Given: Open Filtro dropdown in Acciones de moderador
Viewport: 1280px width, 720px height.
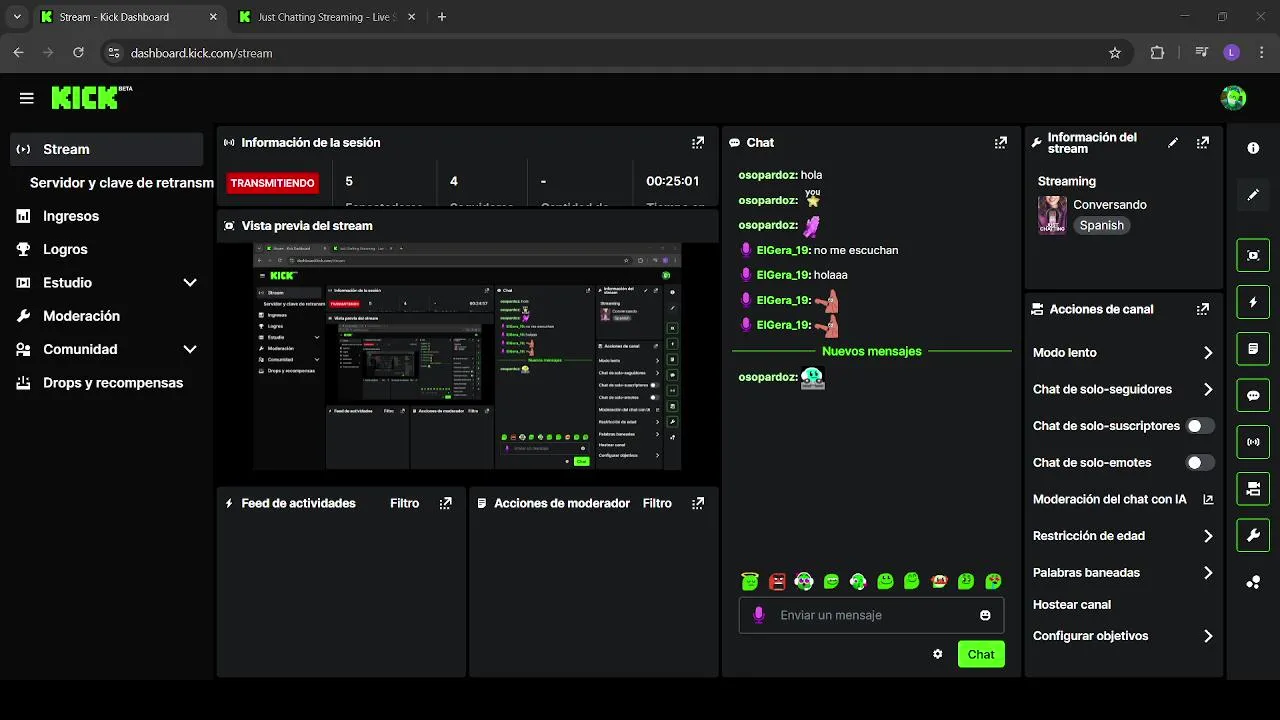Looking at the screenshot, I should [657, 504].
